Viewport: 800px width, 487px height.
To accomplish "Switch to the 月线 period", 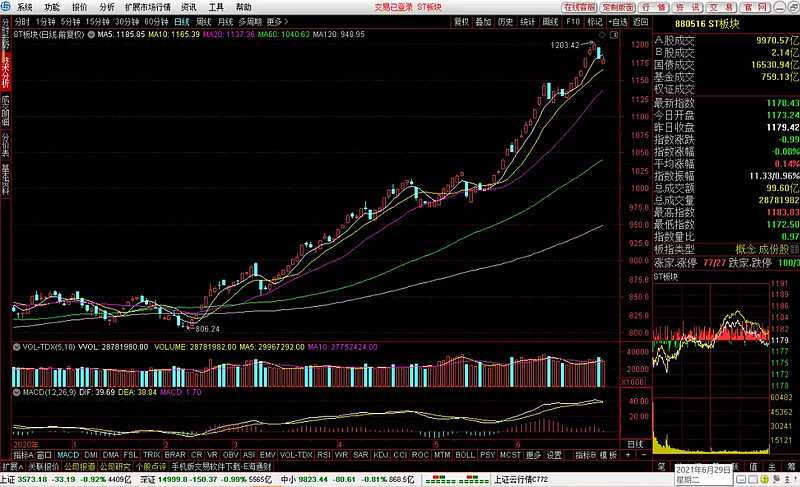I will pyautogui.click(x=226, y=22).
